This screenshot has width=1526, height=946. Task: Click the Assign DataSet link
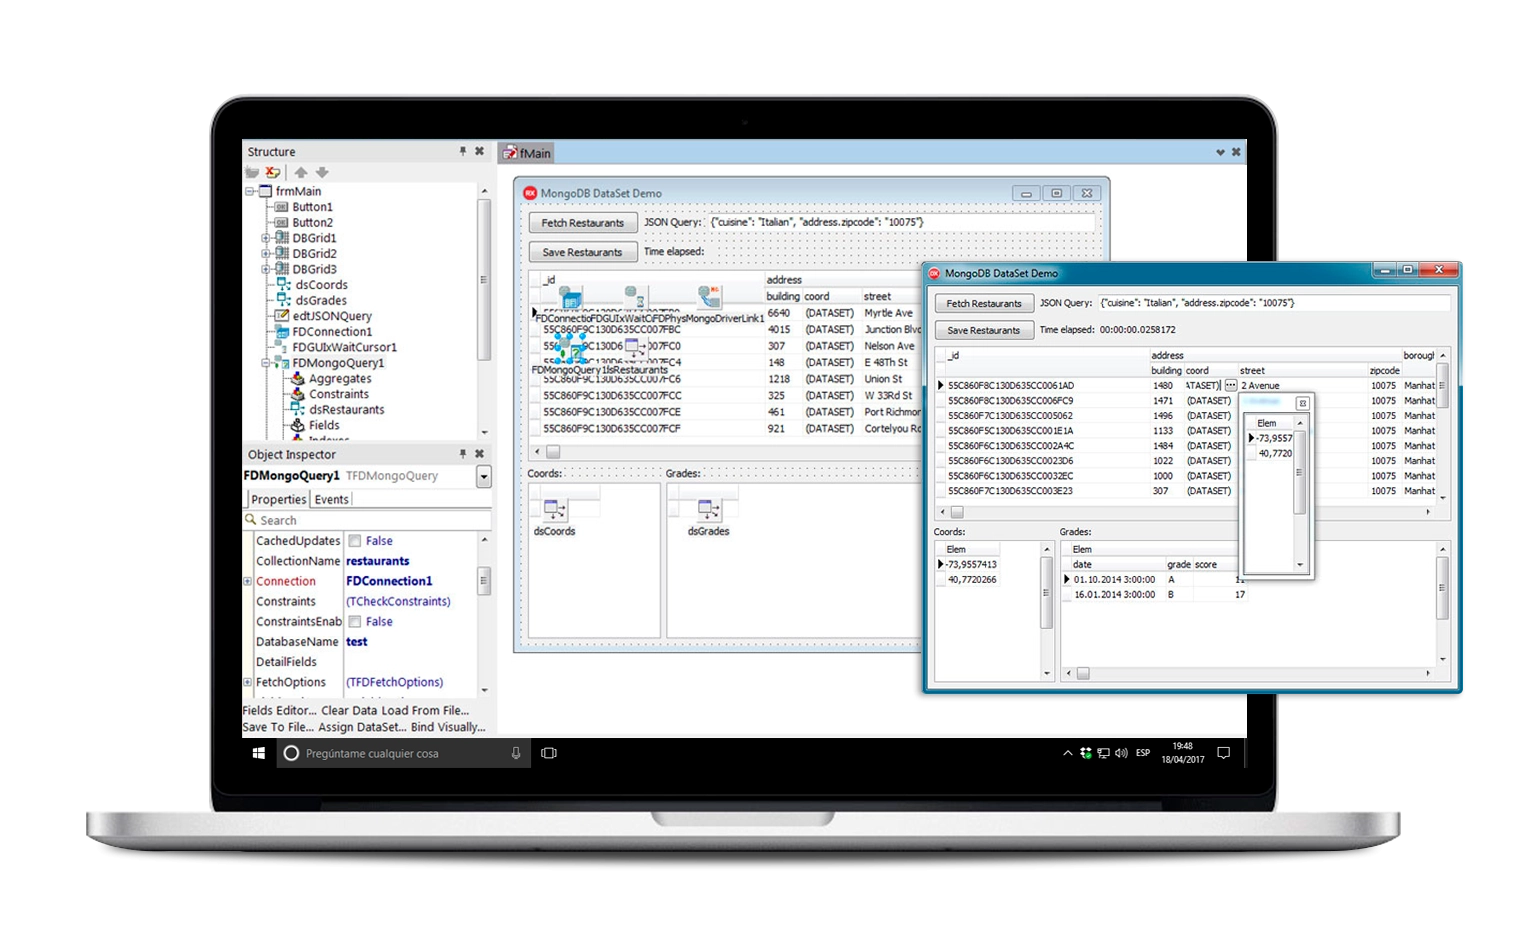[x=362, y=727]
